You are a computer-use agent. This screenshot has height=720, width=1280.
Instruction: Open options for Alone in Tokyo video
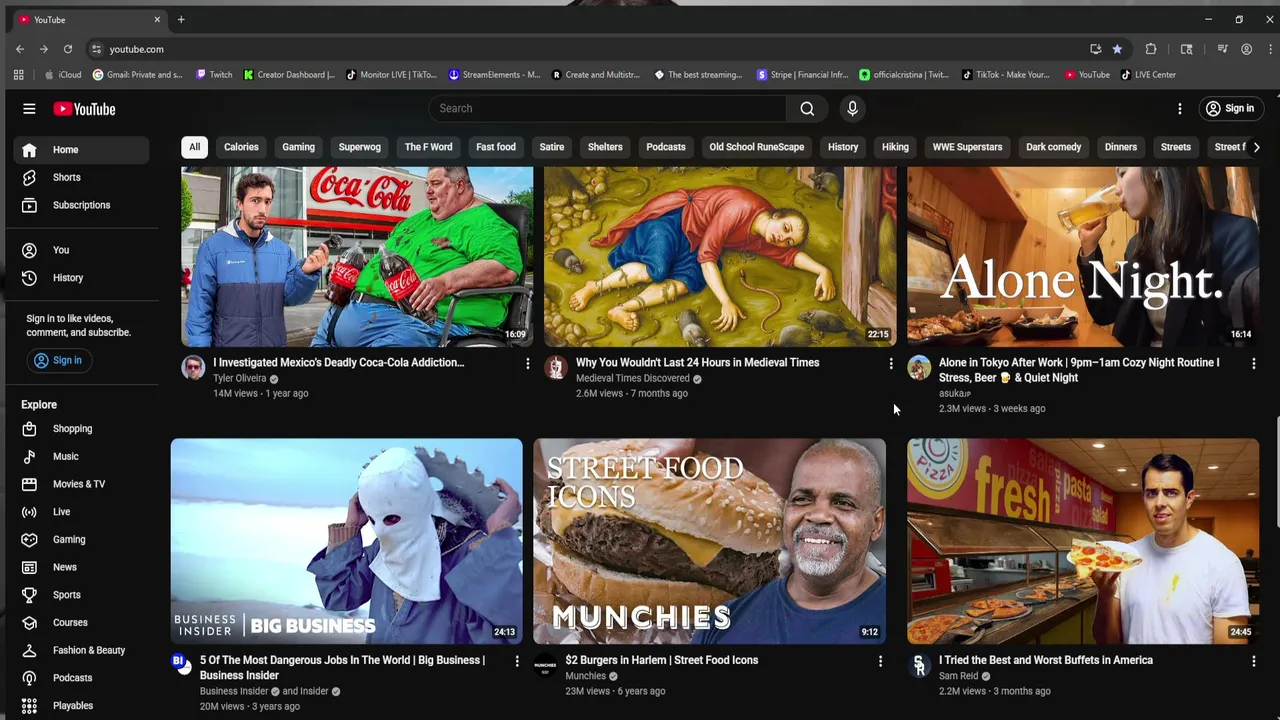(x=1253, y=364)
